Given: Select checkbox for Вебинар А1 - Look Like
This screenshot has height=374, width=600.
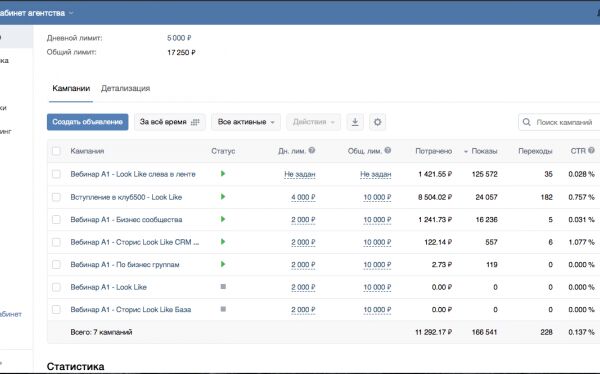Looking at the screenshot, I should tap(56, 287).
